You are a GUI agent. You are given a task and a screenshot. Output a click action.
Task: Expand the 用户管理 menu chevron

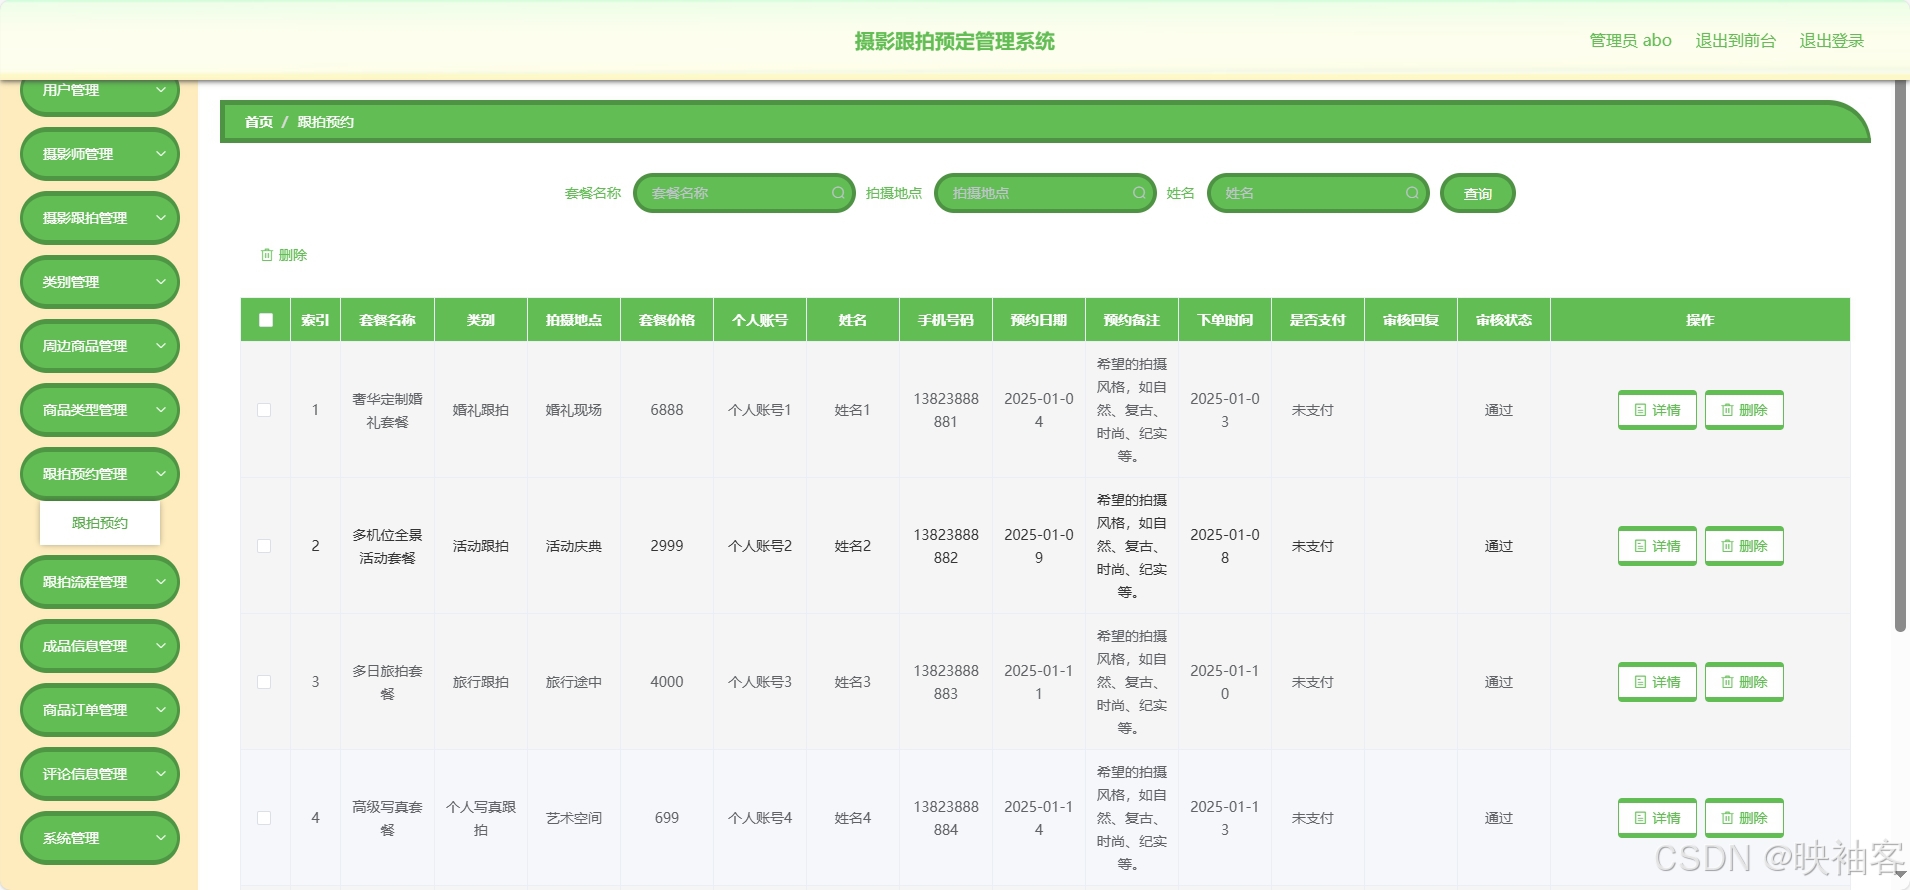[x=161, y=90]
